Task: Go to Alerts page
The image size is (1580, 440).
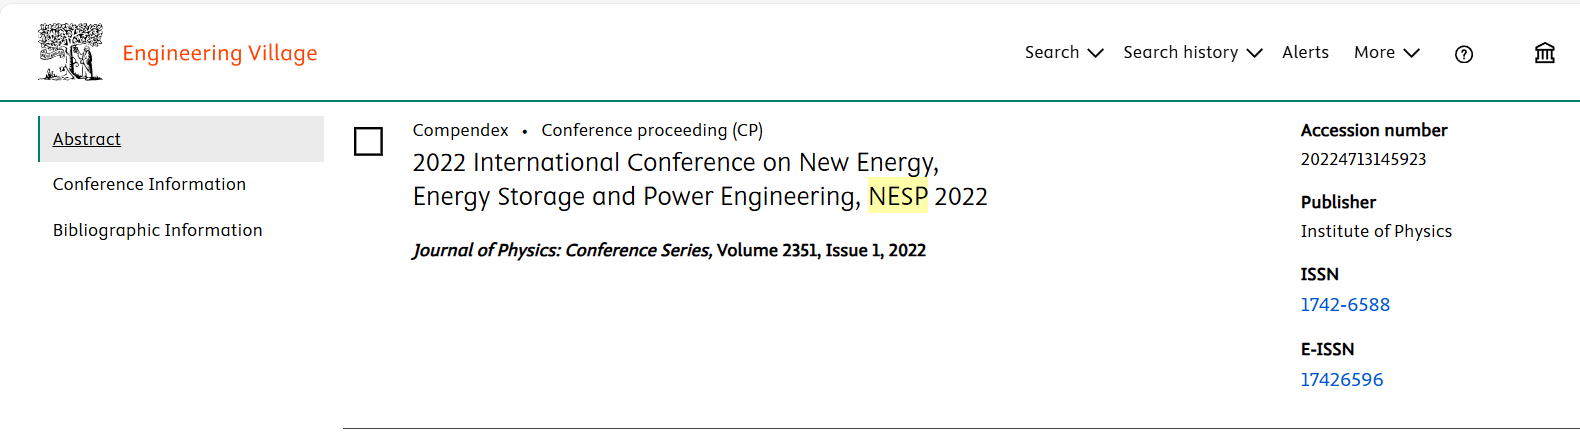Action: click(1305, 52)
